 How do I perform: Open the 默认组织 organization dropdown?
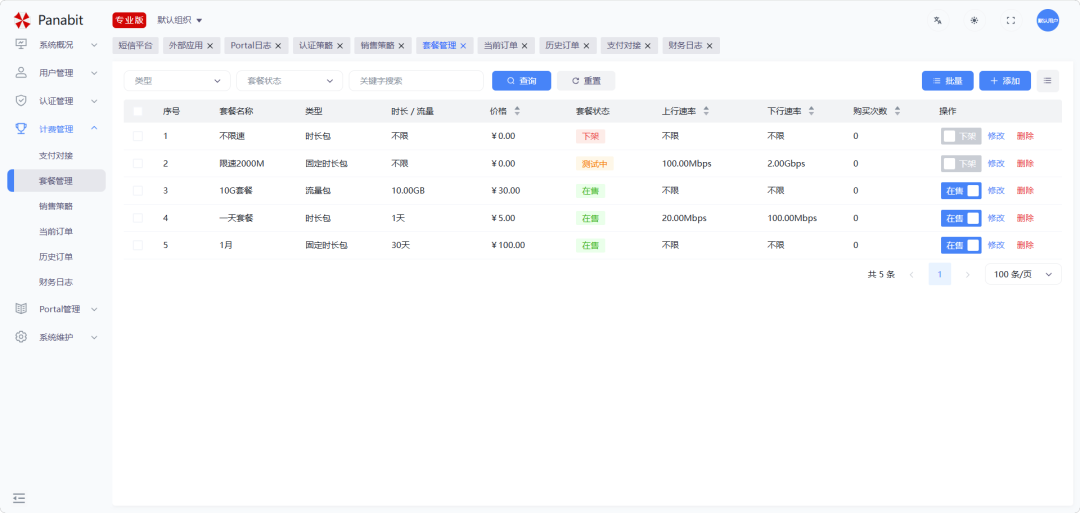pyautogui.click(x=180, y=20)
